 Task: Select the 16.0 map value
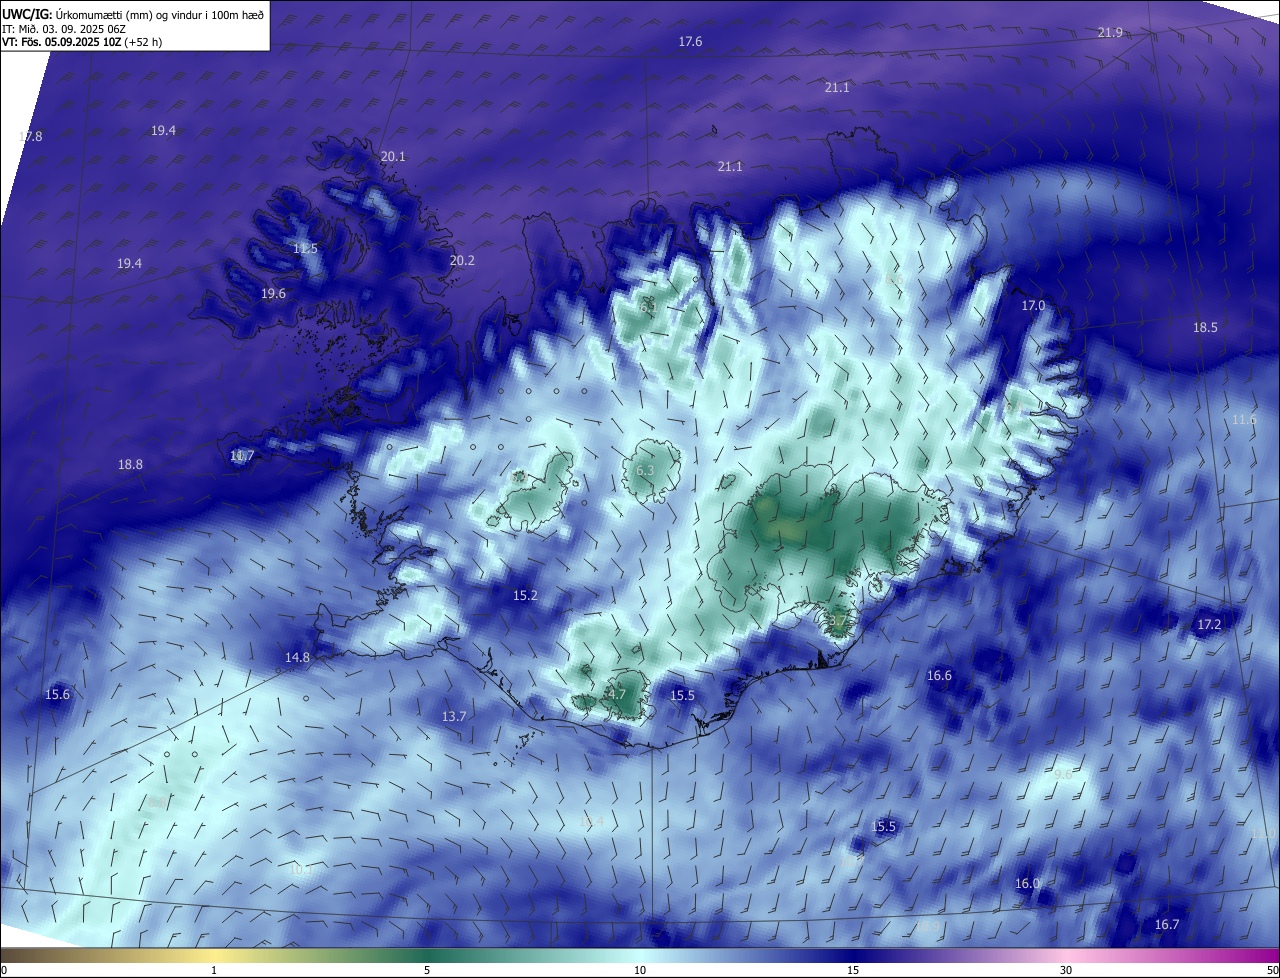tap(1027, 884)
